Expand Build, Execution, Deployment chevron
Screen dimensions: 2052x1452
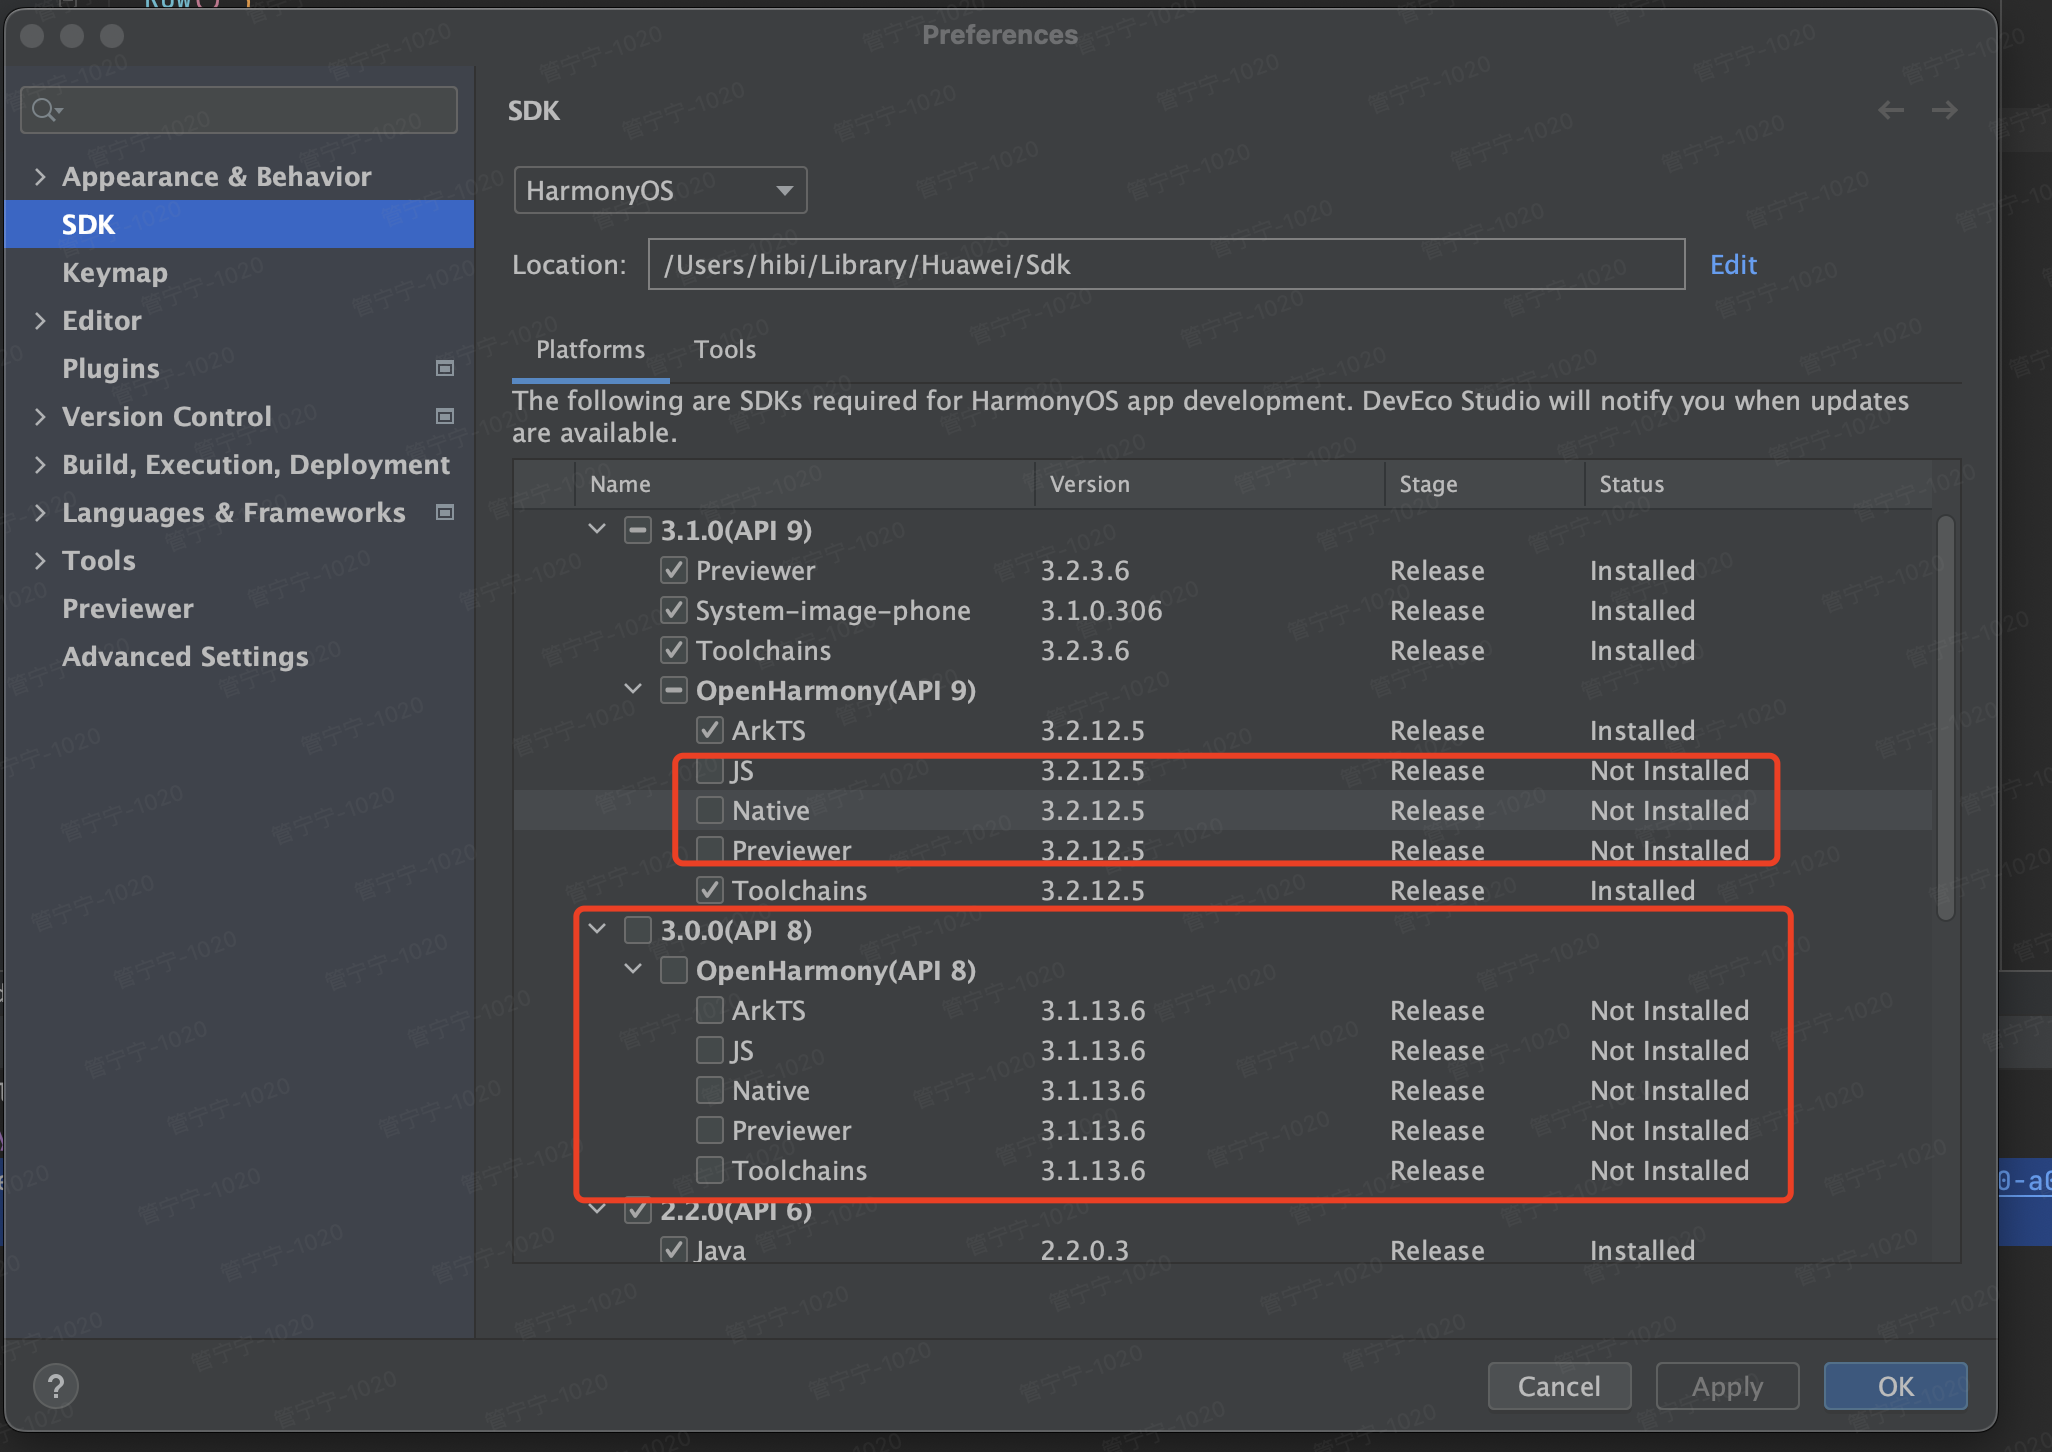point(40,465)
